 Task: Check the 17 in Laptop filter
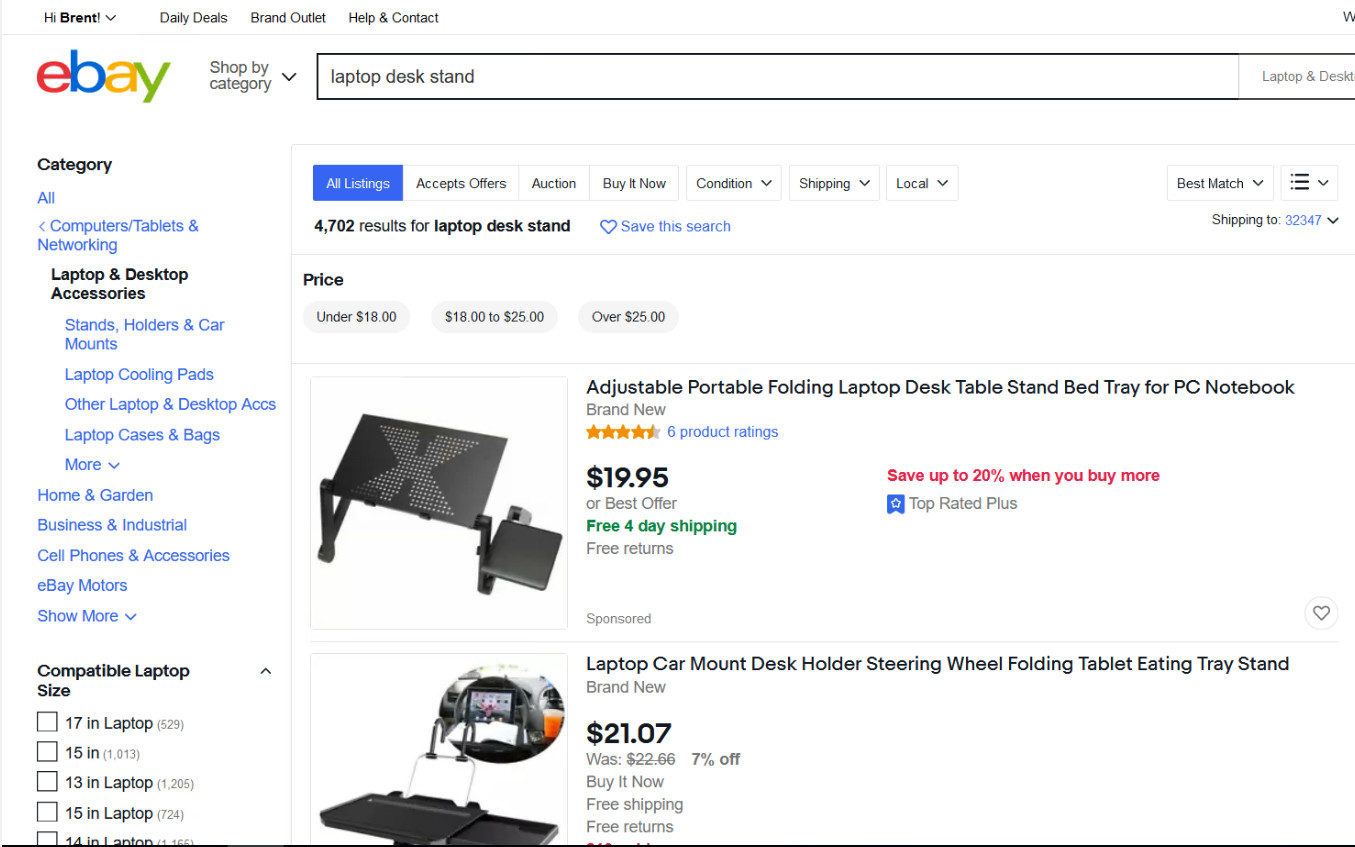[47, 721]
